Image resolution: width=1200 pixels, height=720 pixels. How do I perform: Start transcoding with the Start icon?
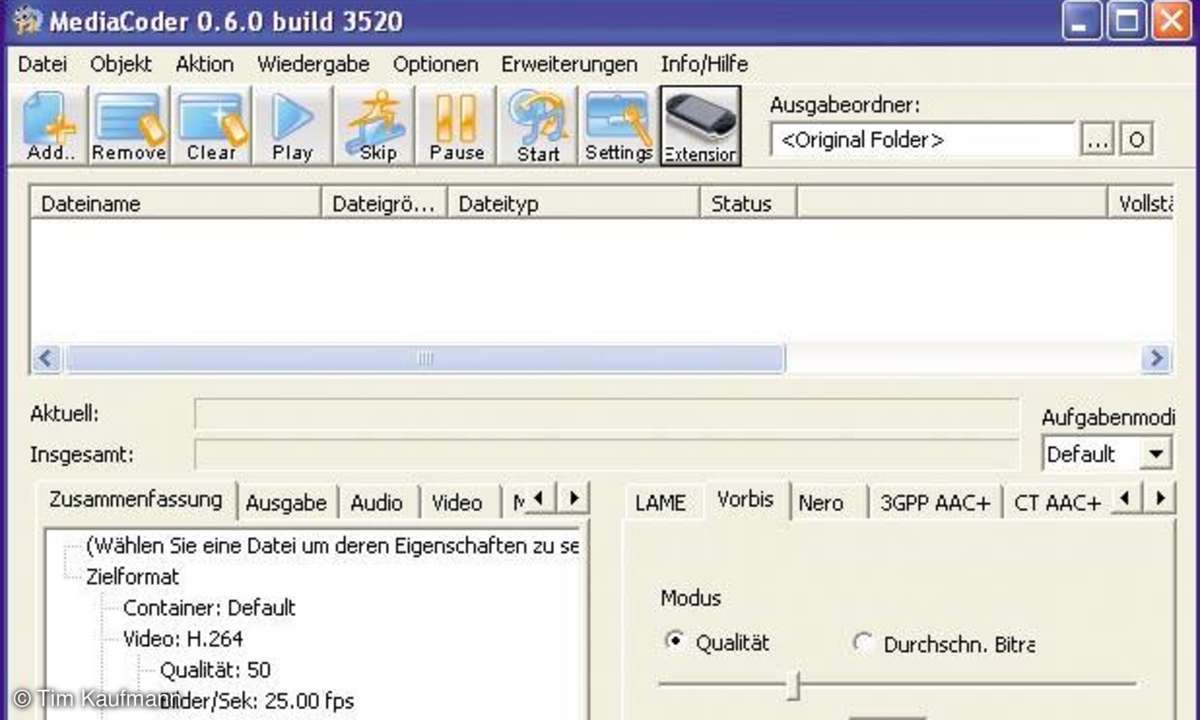[538, 126]
